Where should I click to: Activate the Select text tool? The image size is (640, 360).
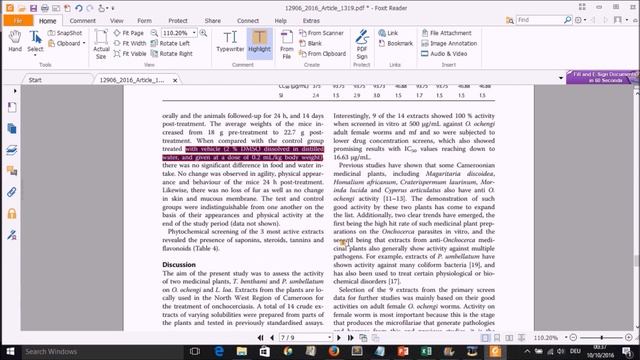(x=35, y=41)
